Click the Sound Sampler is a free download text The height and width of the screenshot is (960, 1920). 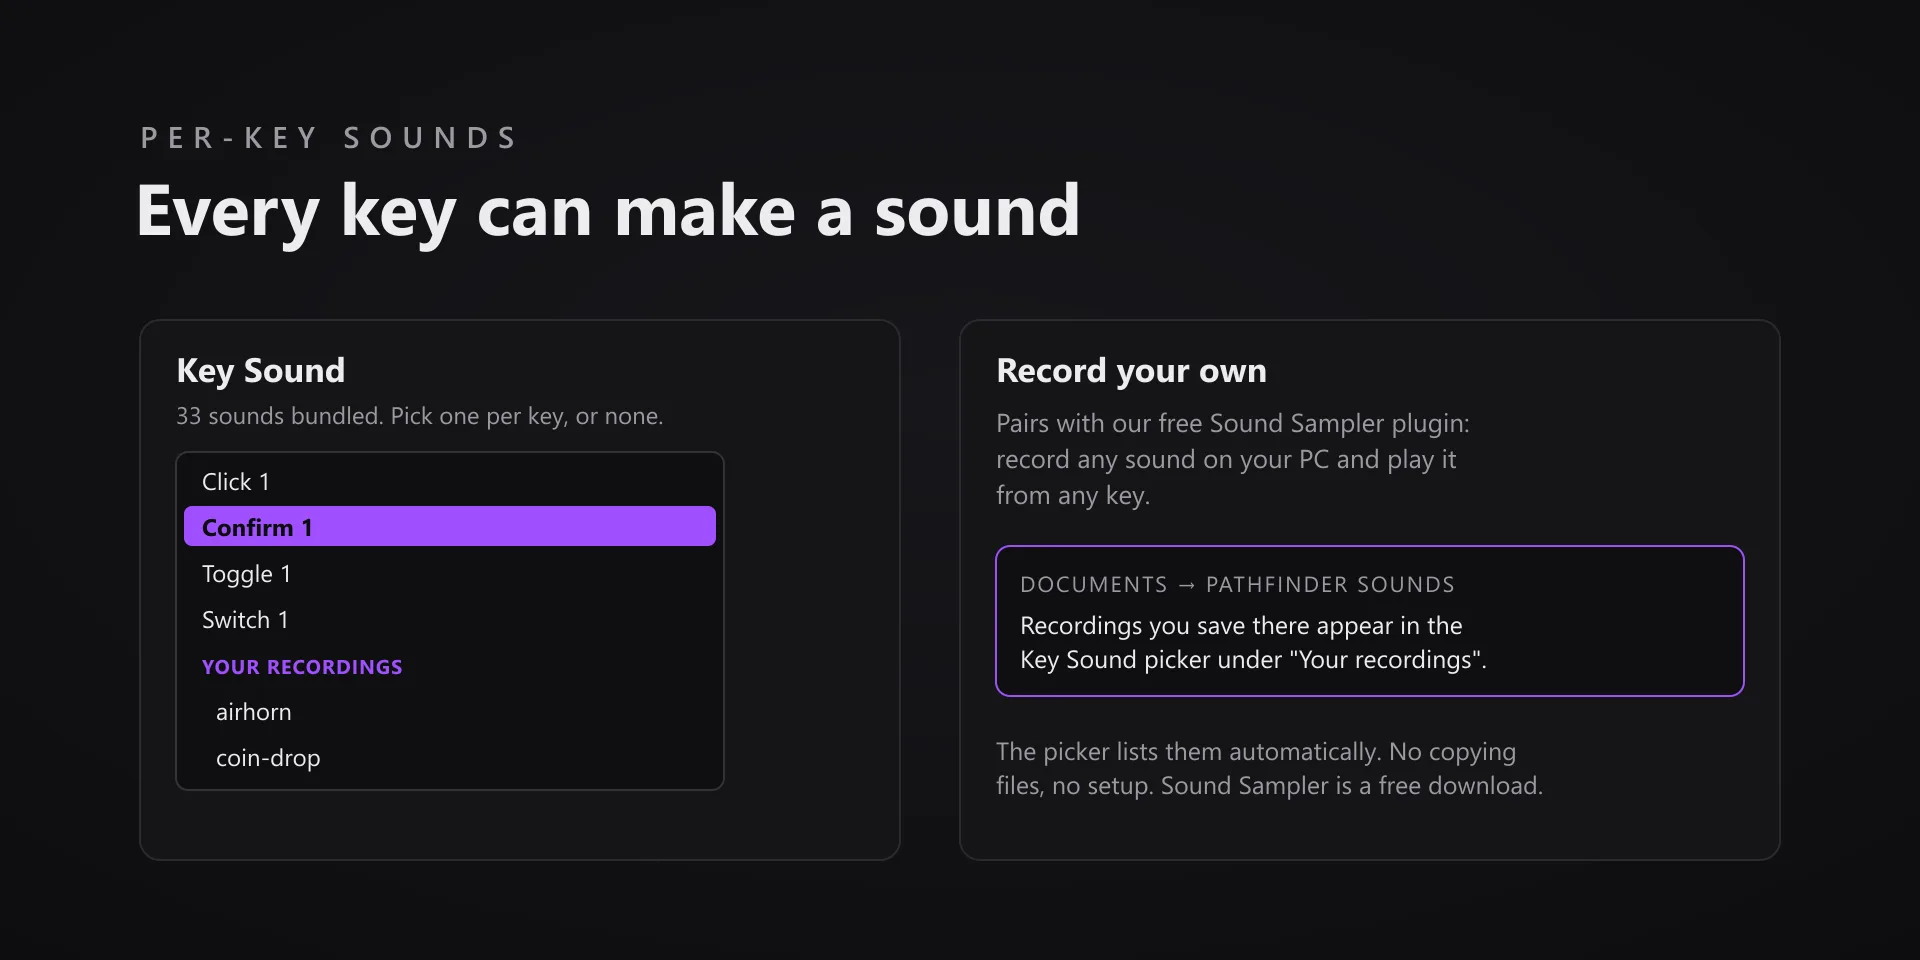tap(1351, 786)
